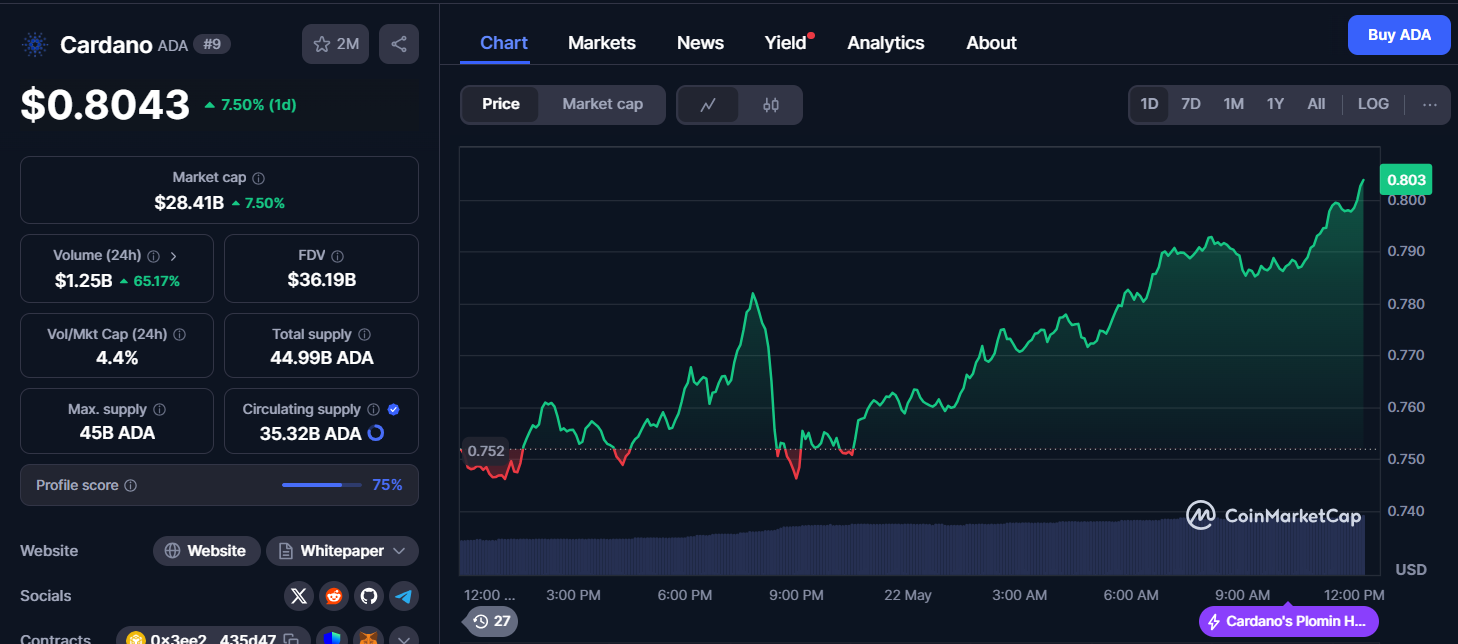Set chart range to 1M
The width and height of the screenshot is (1458, 644).
pos(1234,104)
